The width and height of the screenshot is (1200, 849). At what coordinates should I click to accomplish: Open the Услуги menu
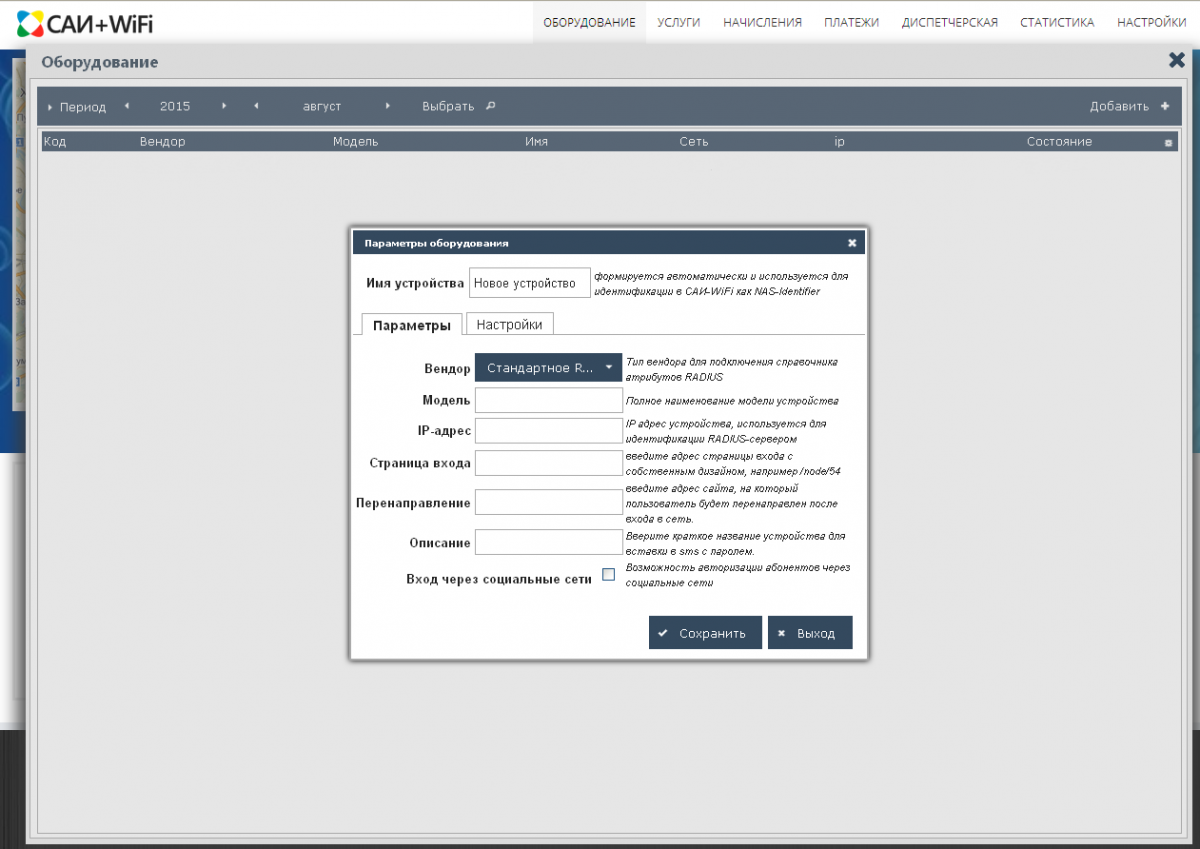(x=679, y=22)
